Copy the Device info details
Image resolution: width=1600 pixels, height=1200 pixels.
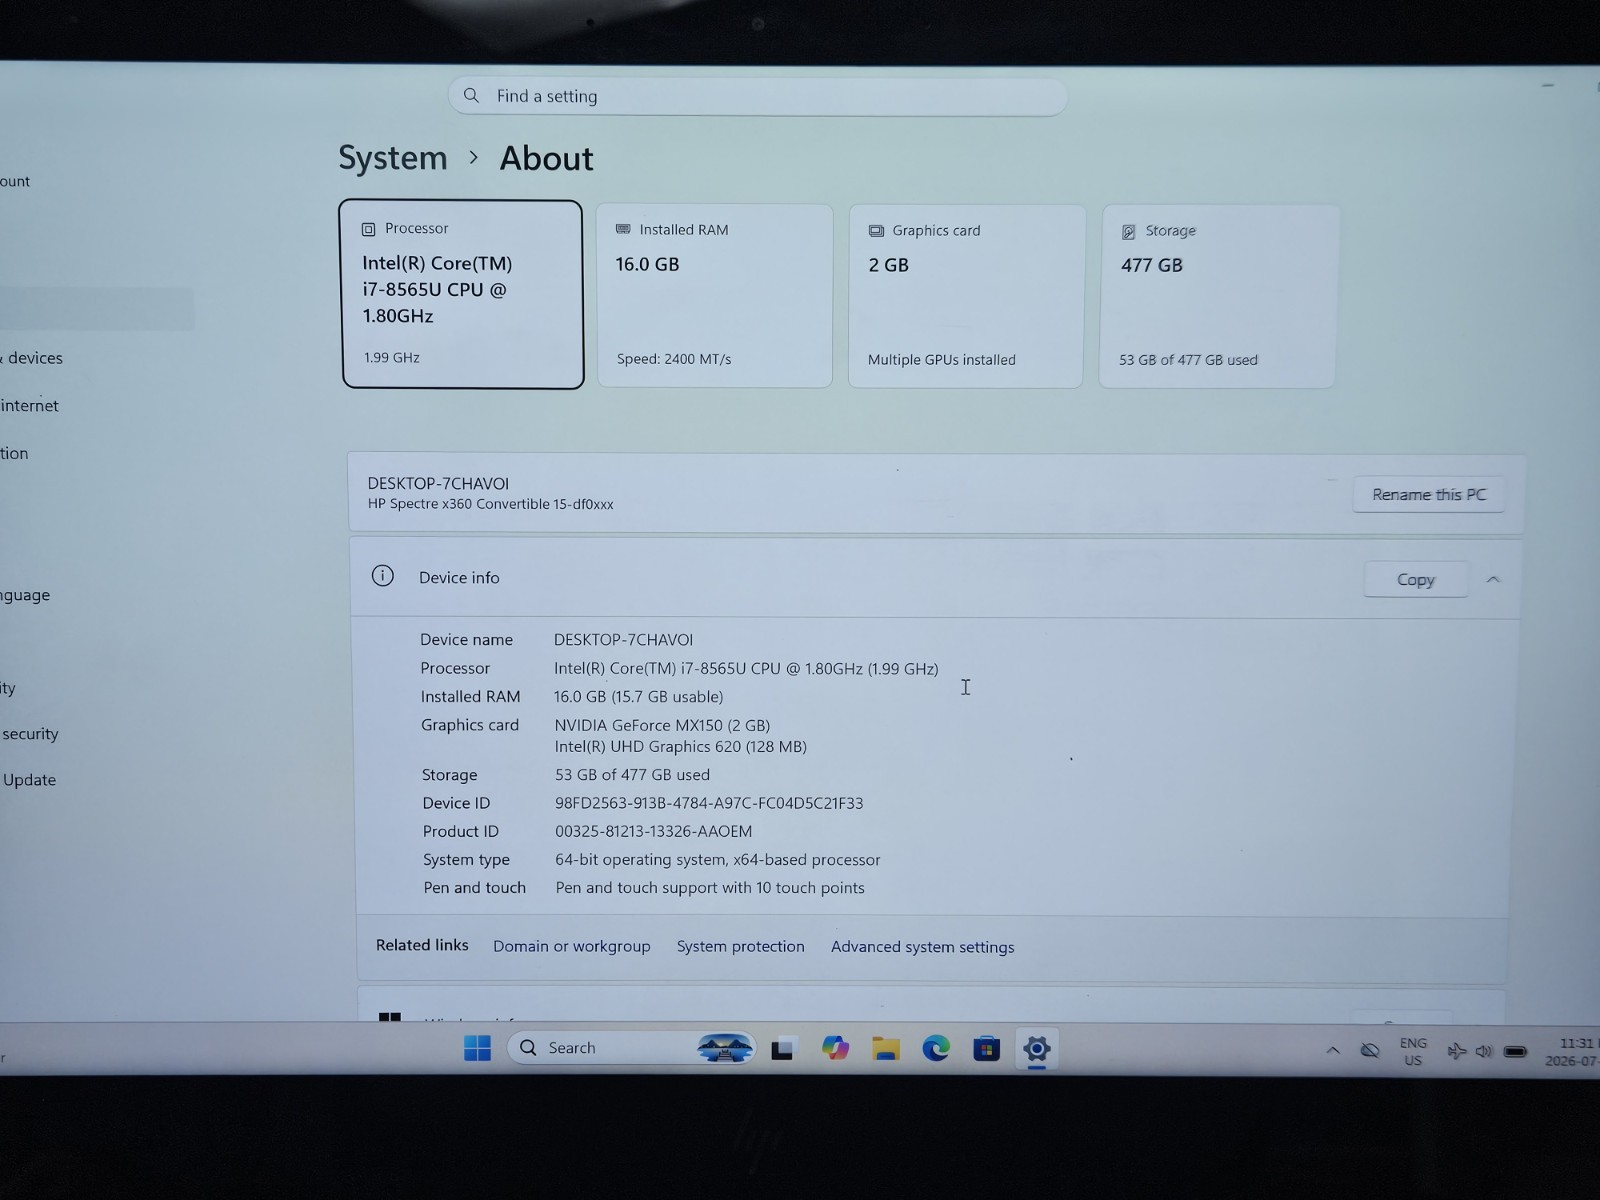[1415, 579]
